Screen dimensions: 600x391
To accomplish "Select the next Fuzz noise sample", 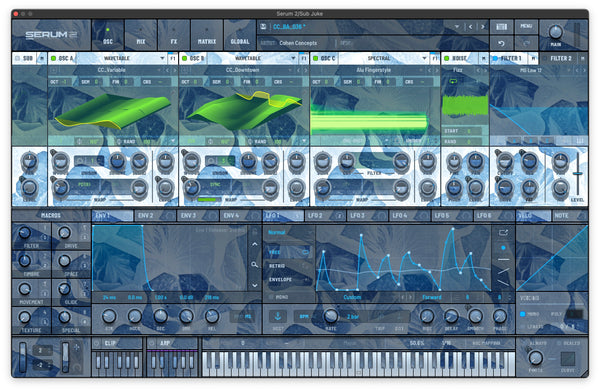I will pyautogui.click(x=485, y=70).
